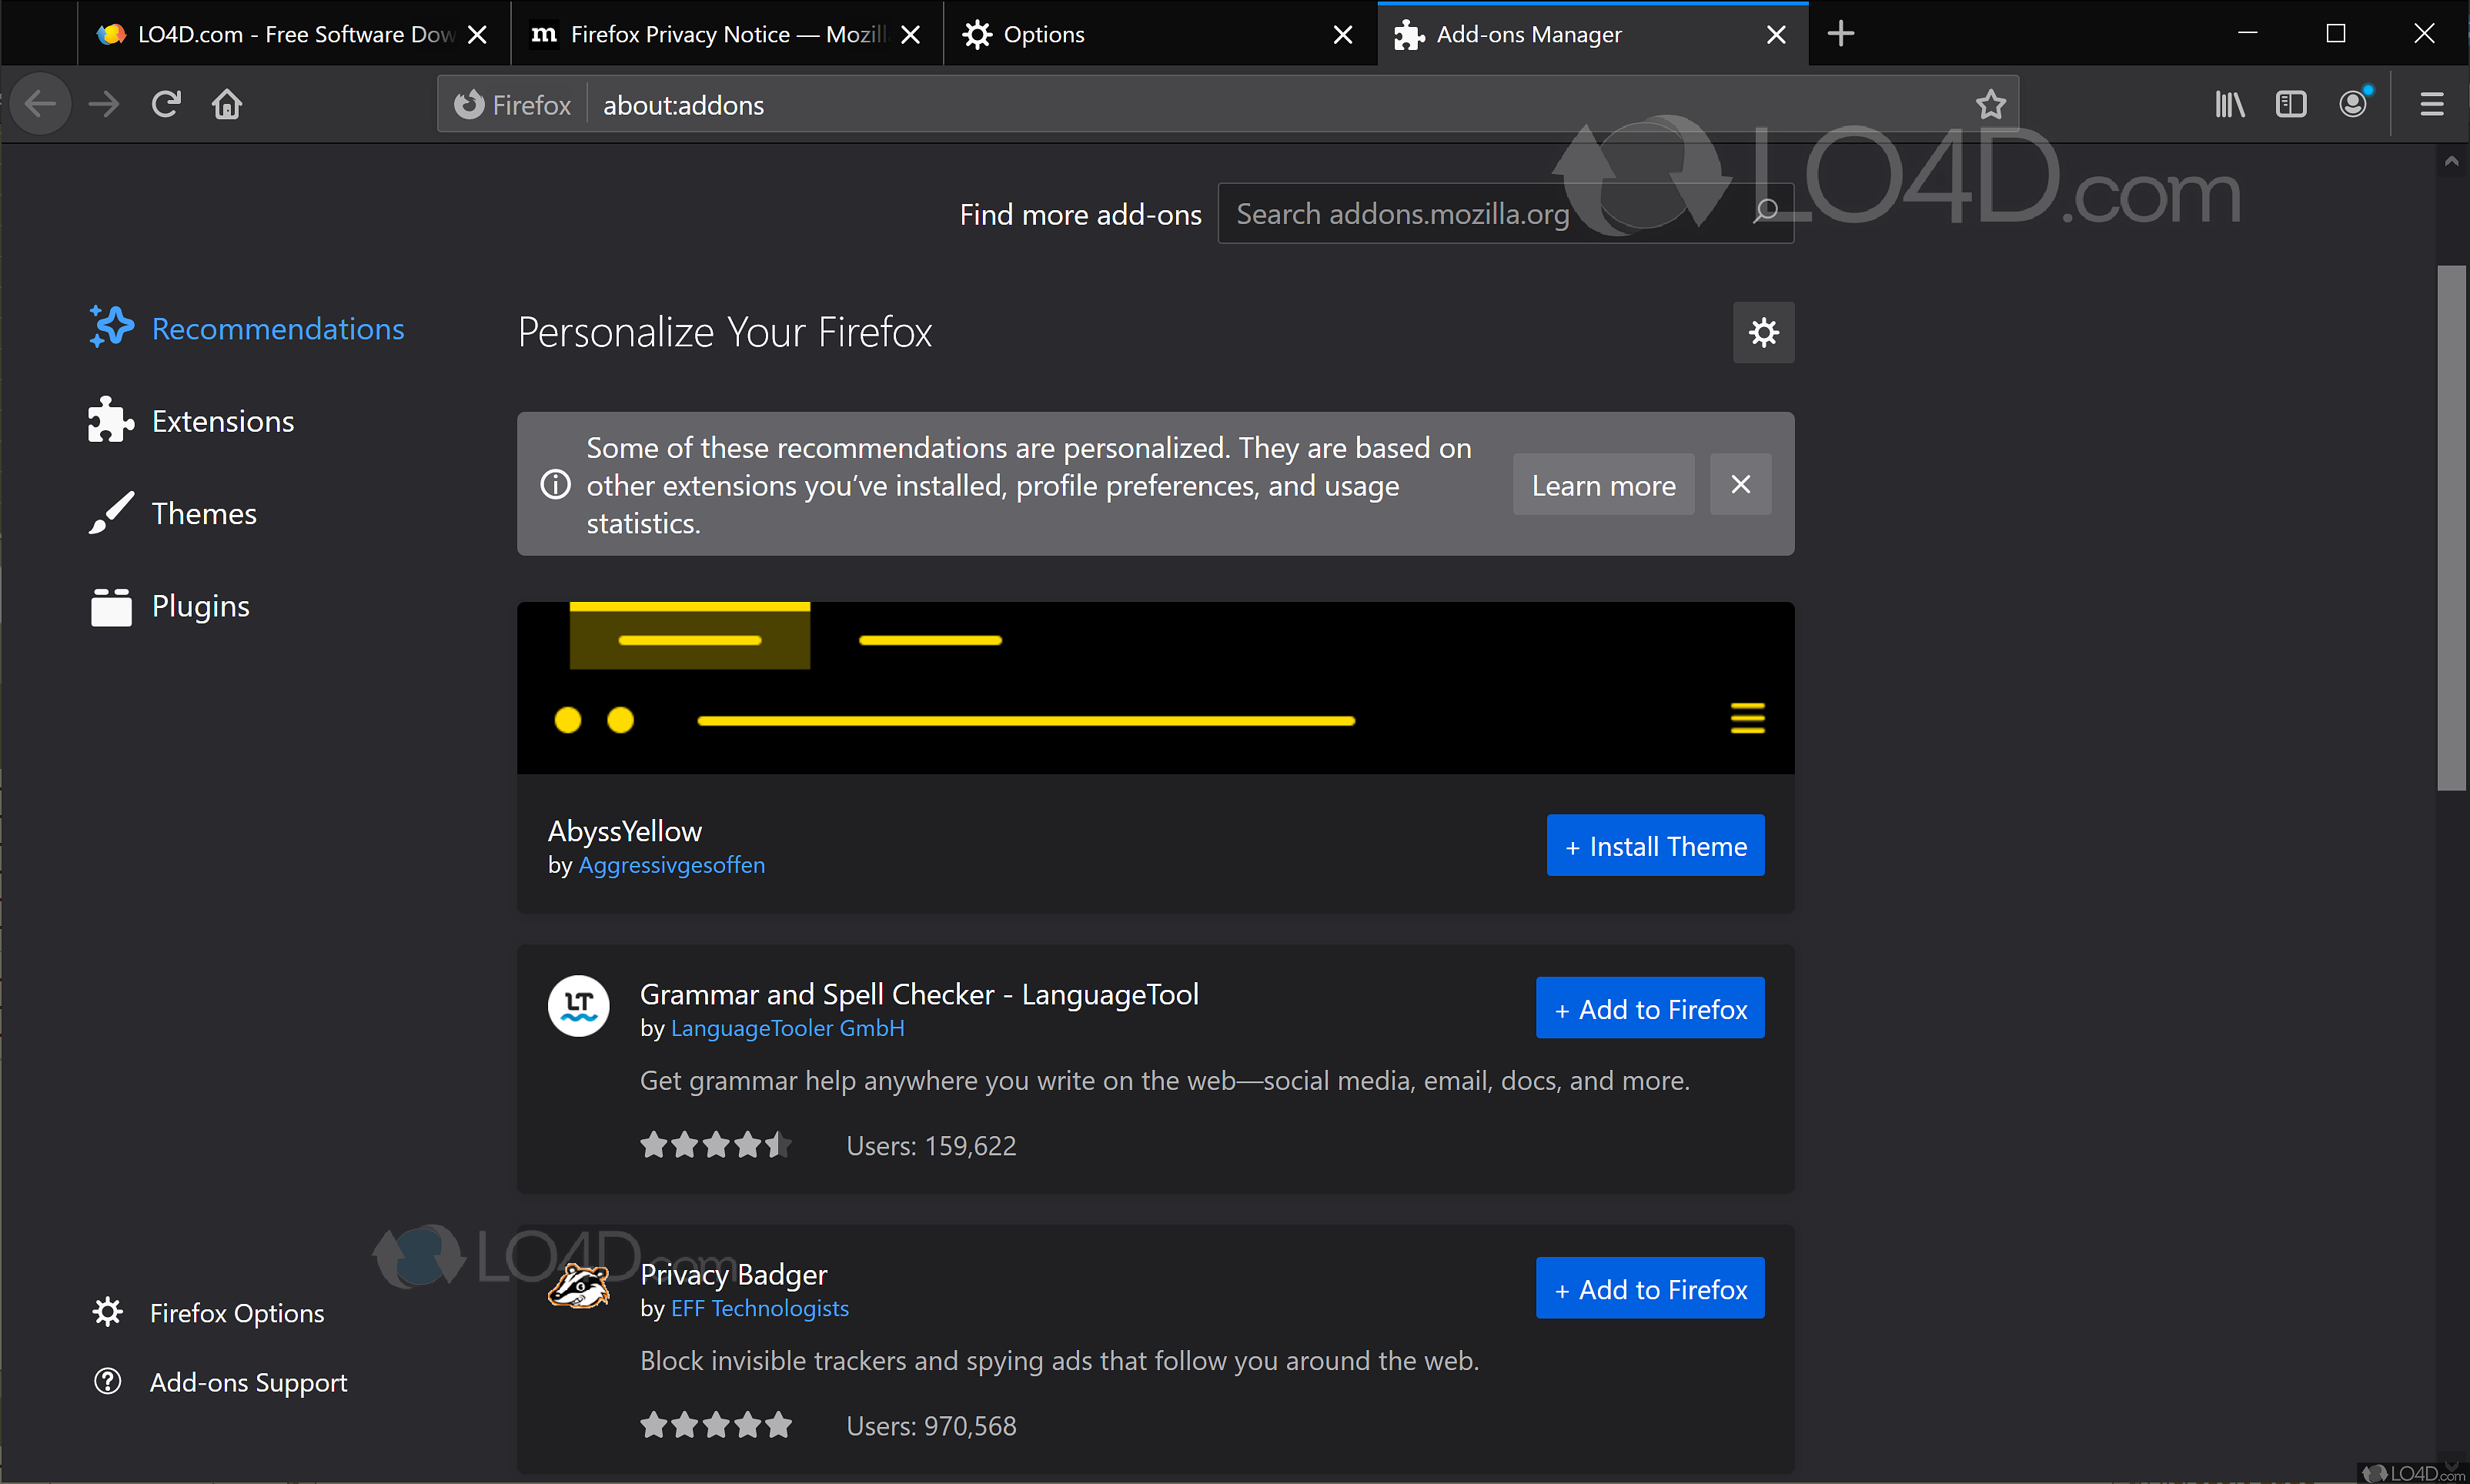
Task: Toggle the sidebars icon
Action: [2290, 104]
